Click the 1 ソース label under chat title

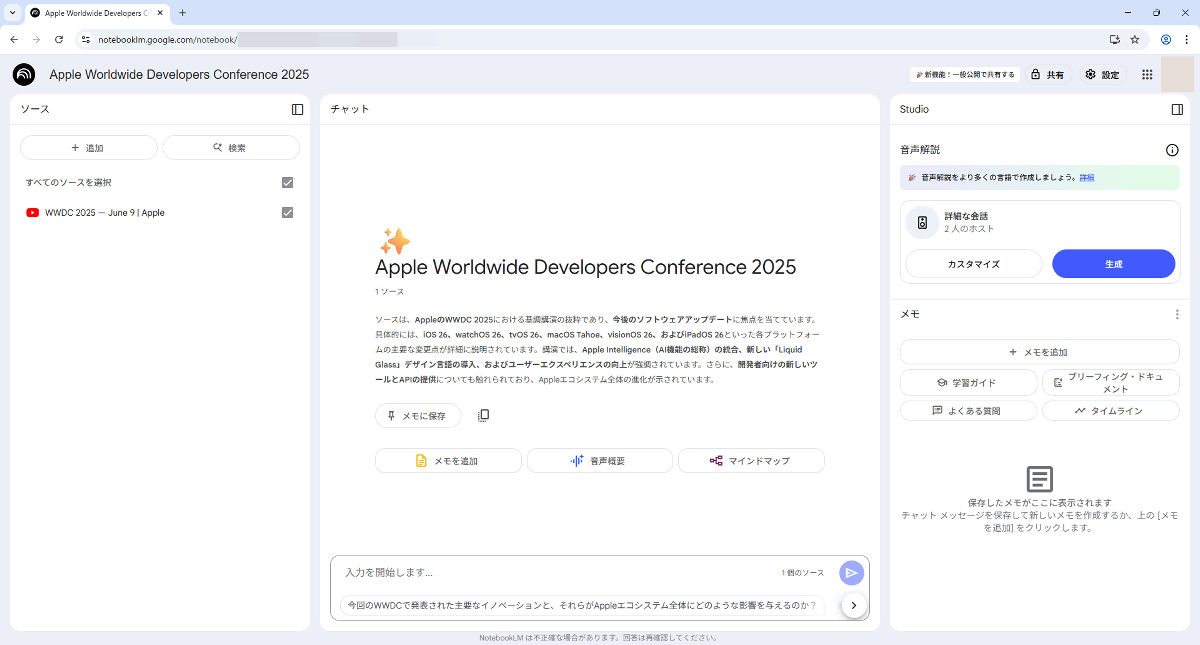point(390,292)
